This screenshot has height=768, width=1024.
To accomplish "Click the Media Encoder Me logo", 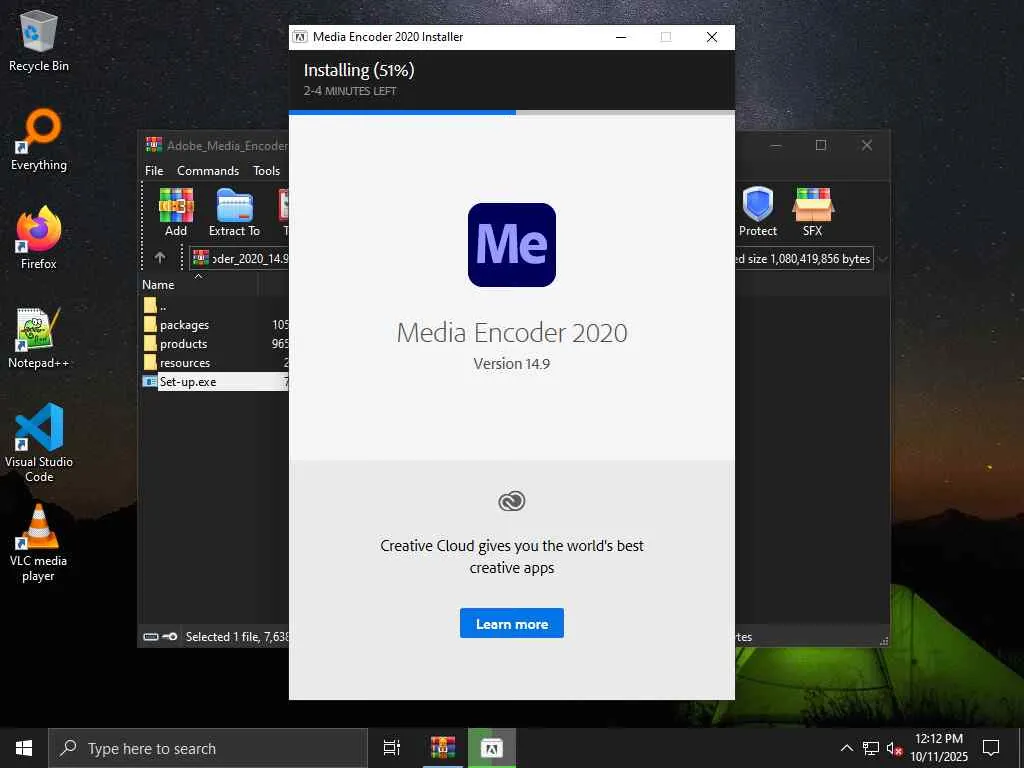I will click(511, 245).
